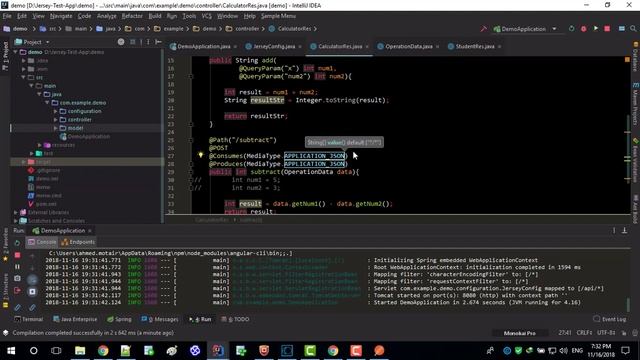Hide the Project tool window

coord(158,42)
